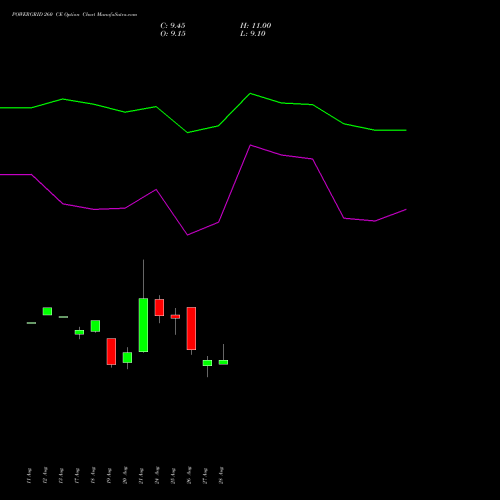Image resolution: width=500 pixels, height=500 pixels.
Task: Click the '20 Aug' date axis label
Action: click(x=125, y=475)
